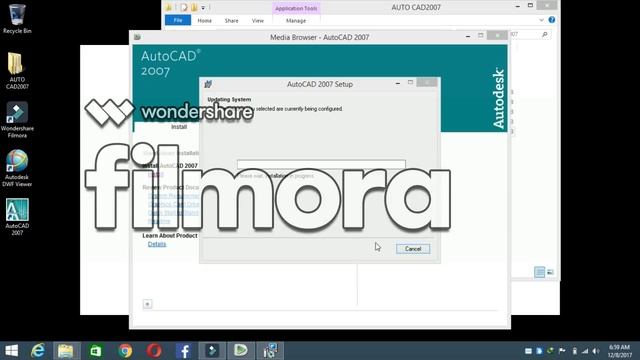The width and height of the screenshot is (640, 360).
Task: Open the Recycle Bin desktop icon
Action: point(17,18)
